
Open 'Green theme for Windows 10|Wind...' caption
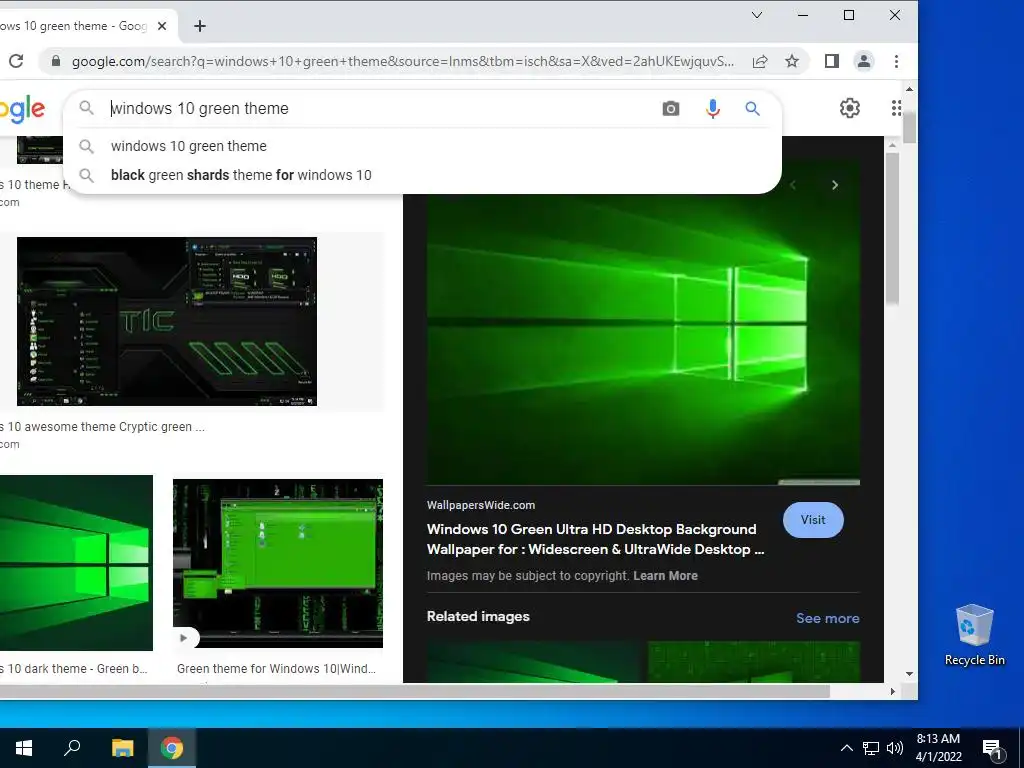(x=276, y=669)
